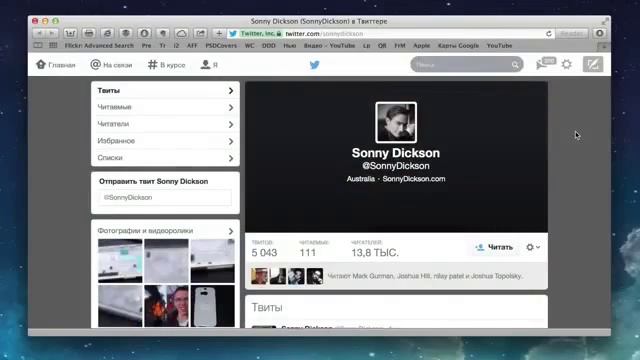The height and width of the screenshot is (360, 640).
Task: Click the chevron next to Избранное
Action: point(231,142)
